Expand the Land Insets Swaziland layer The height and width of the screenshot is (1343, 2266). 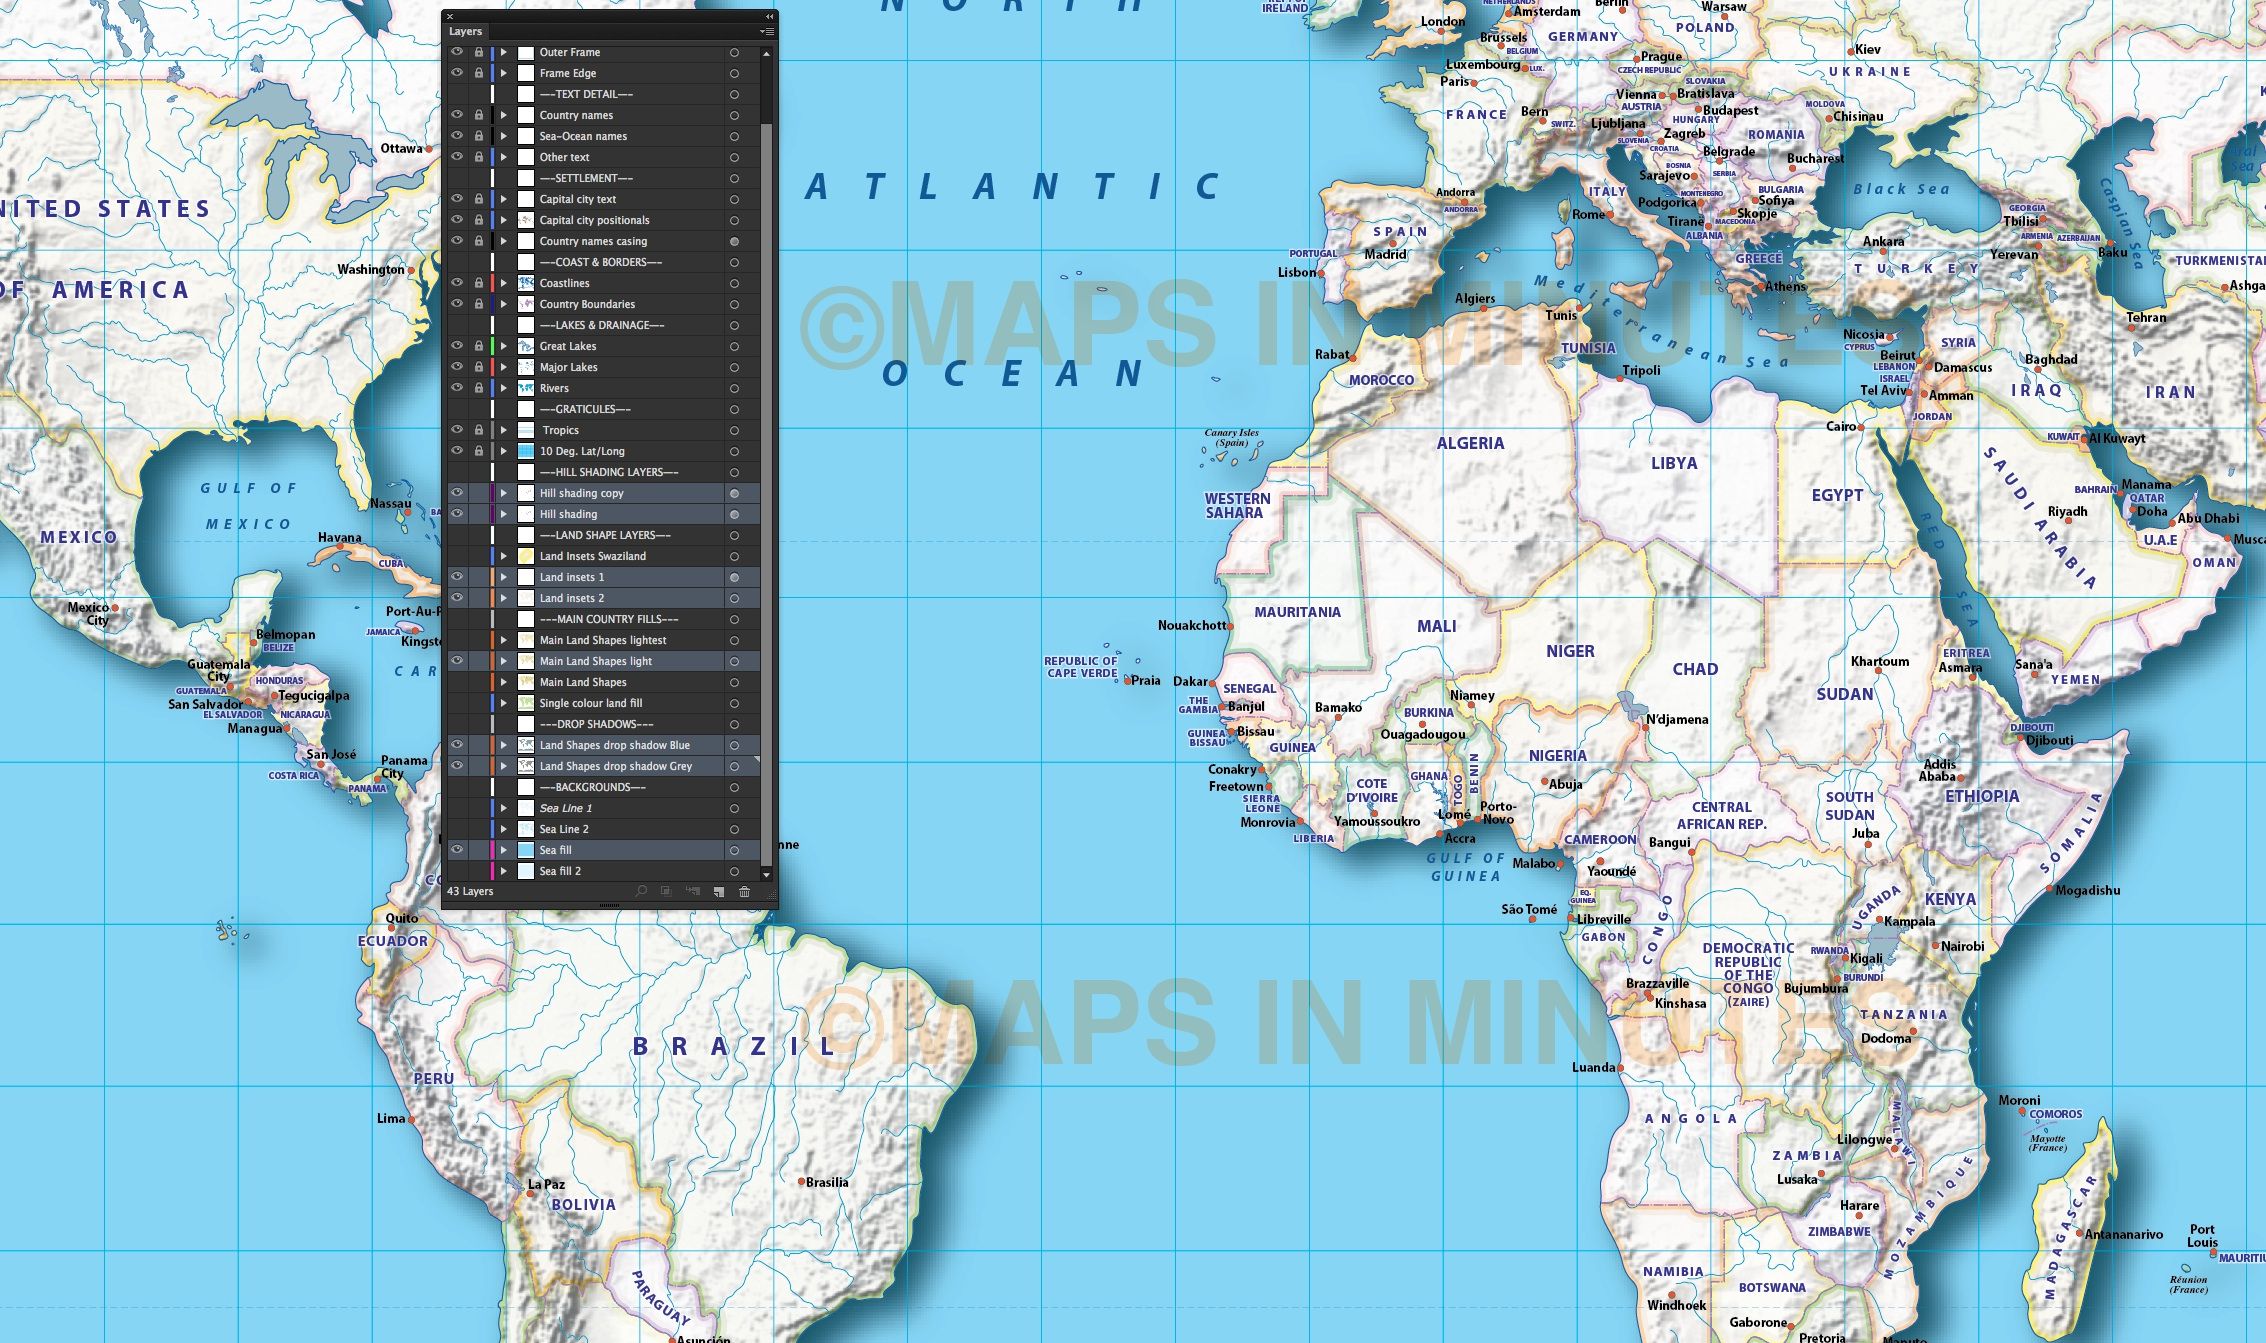coord(504,556)
